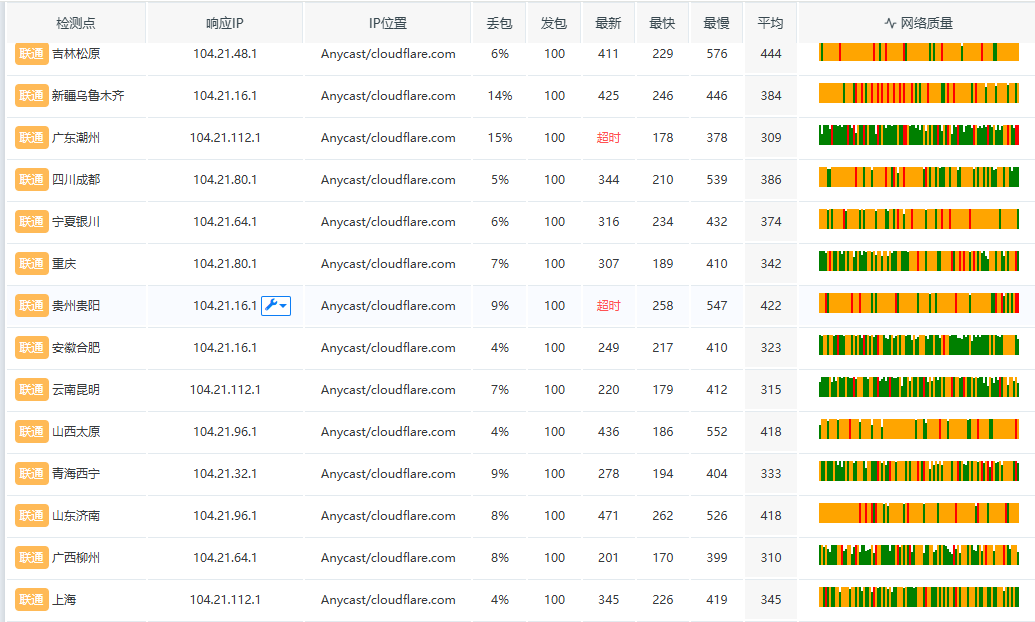This screenshot has height=622, width=1035.
Task: Click the 最慢 column header
Action: (x=716, y=23)
